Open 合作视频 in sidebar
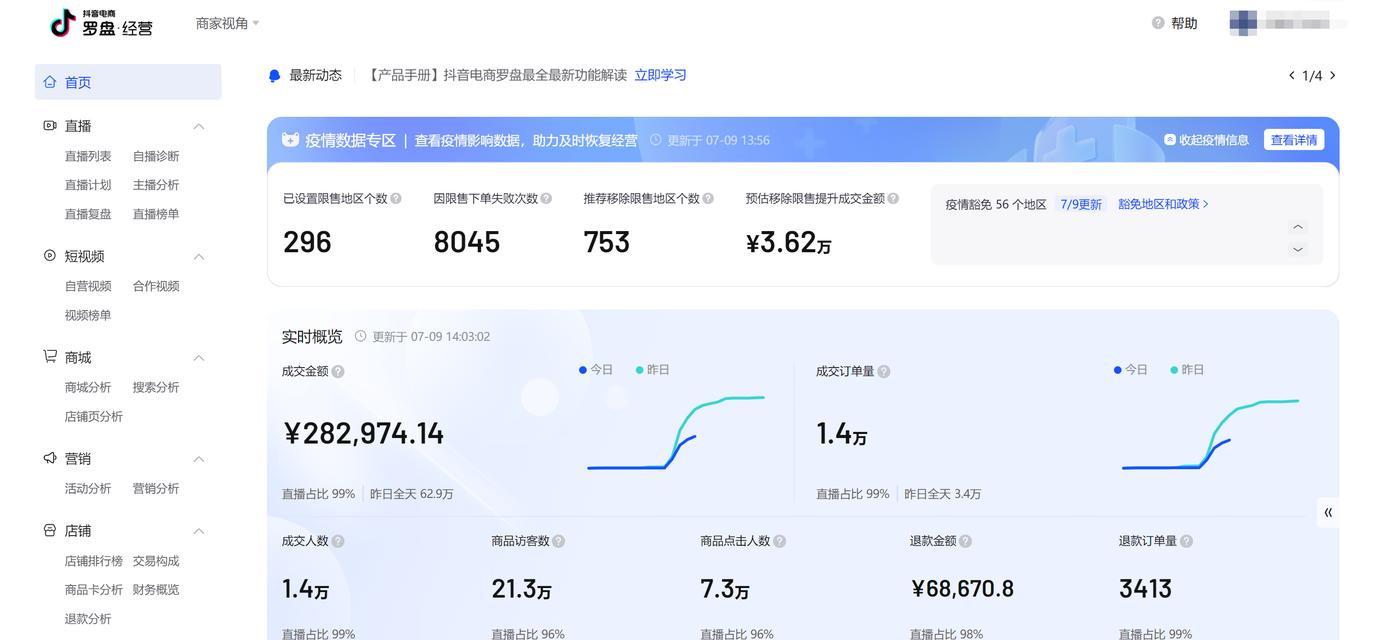Viewport: 1399px width, 640px height. pyautogui.click(x=156, y=286)
